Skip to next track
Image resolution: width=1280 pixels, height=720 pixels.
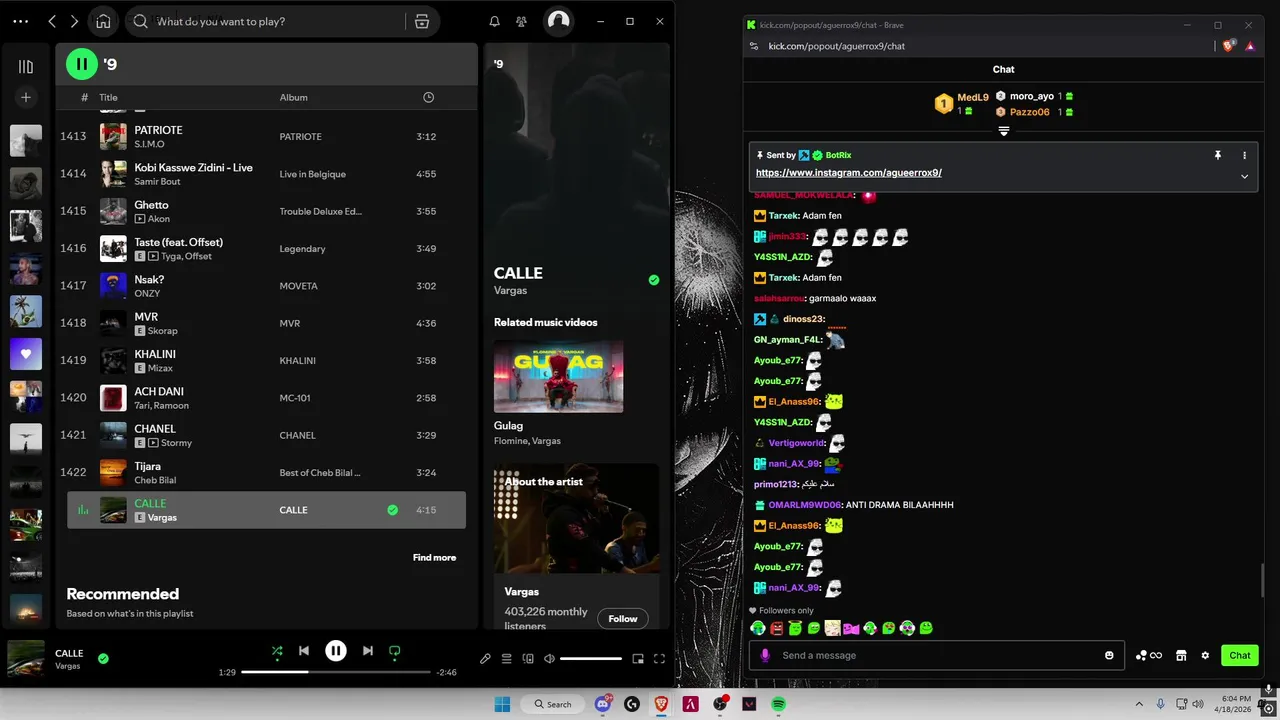[367, 651]
